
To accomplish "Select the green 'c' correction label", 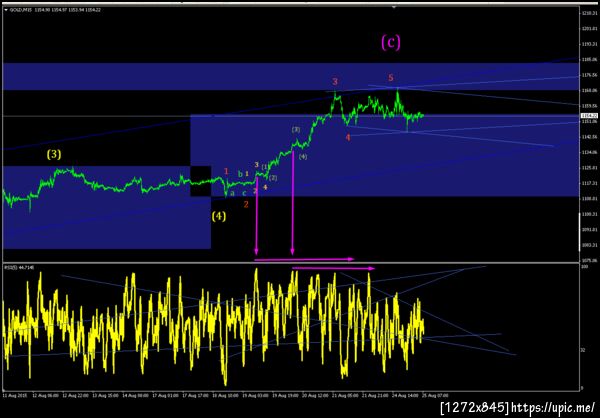I will pyautogui.click(x=244, y=193).
